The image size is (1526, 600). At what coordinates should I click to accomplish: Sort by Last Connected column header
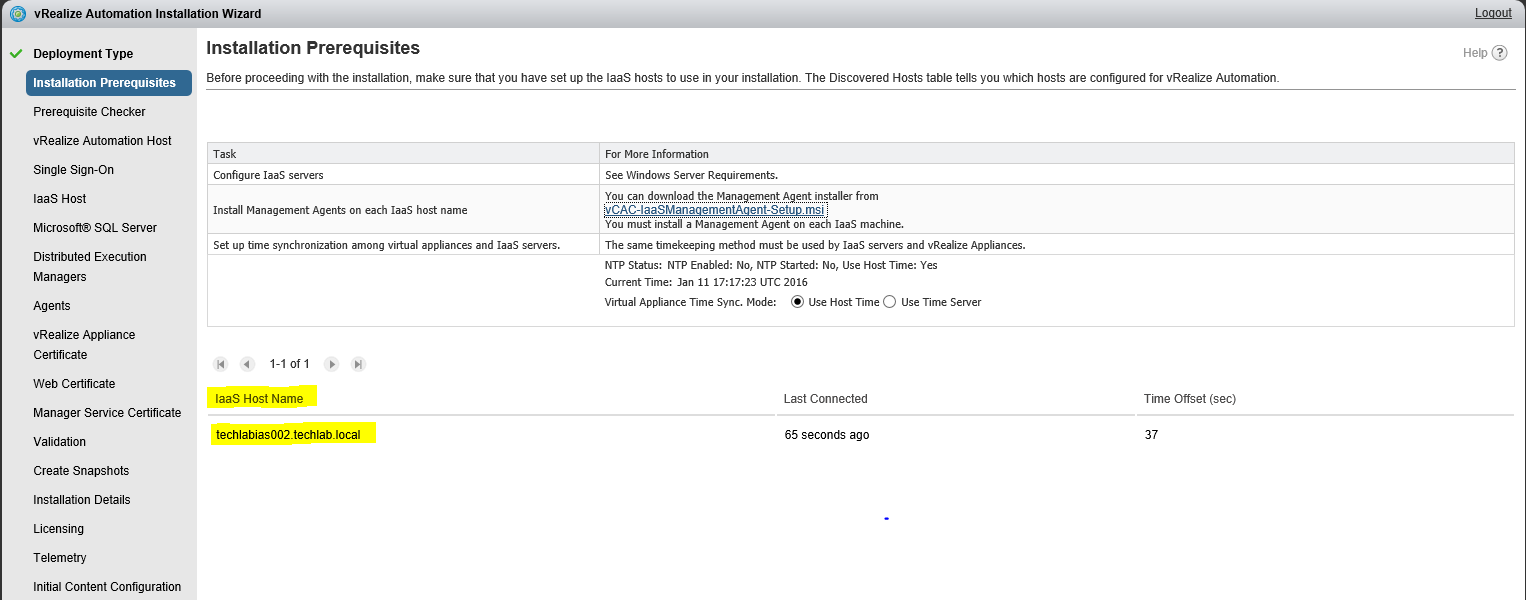(826, 399)
